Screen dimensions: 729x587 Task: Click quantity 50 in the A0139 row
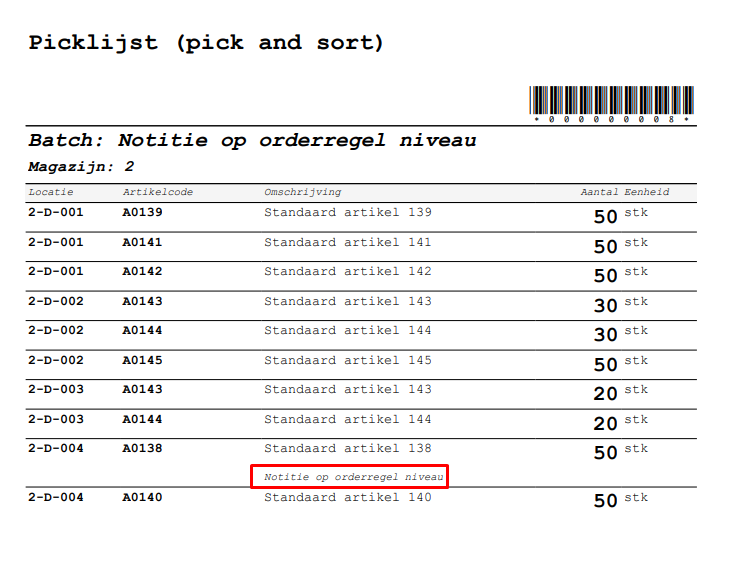tap(605, 217)
